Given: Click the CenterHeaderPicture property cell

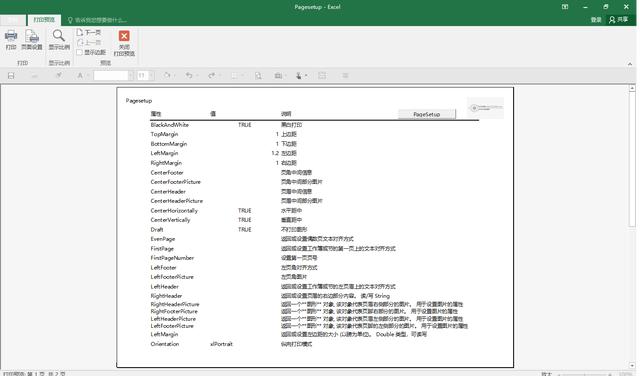Looking at the screenshot, I should coord(176,201).
